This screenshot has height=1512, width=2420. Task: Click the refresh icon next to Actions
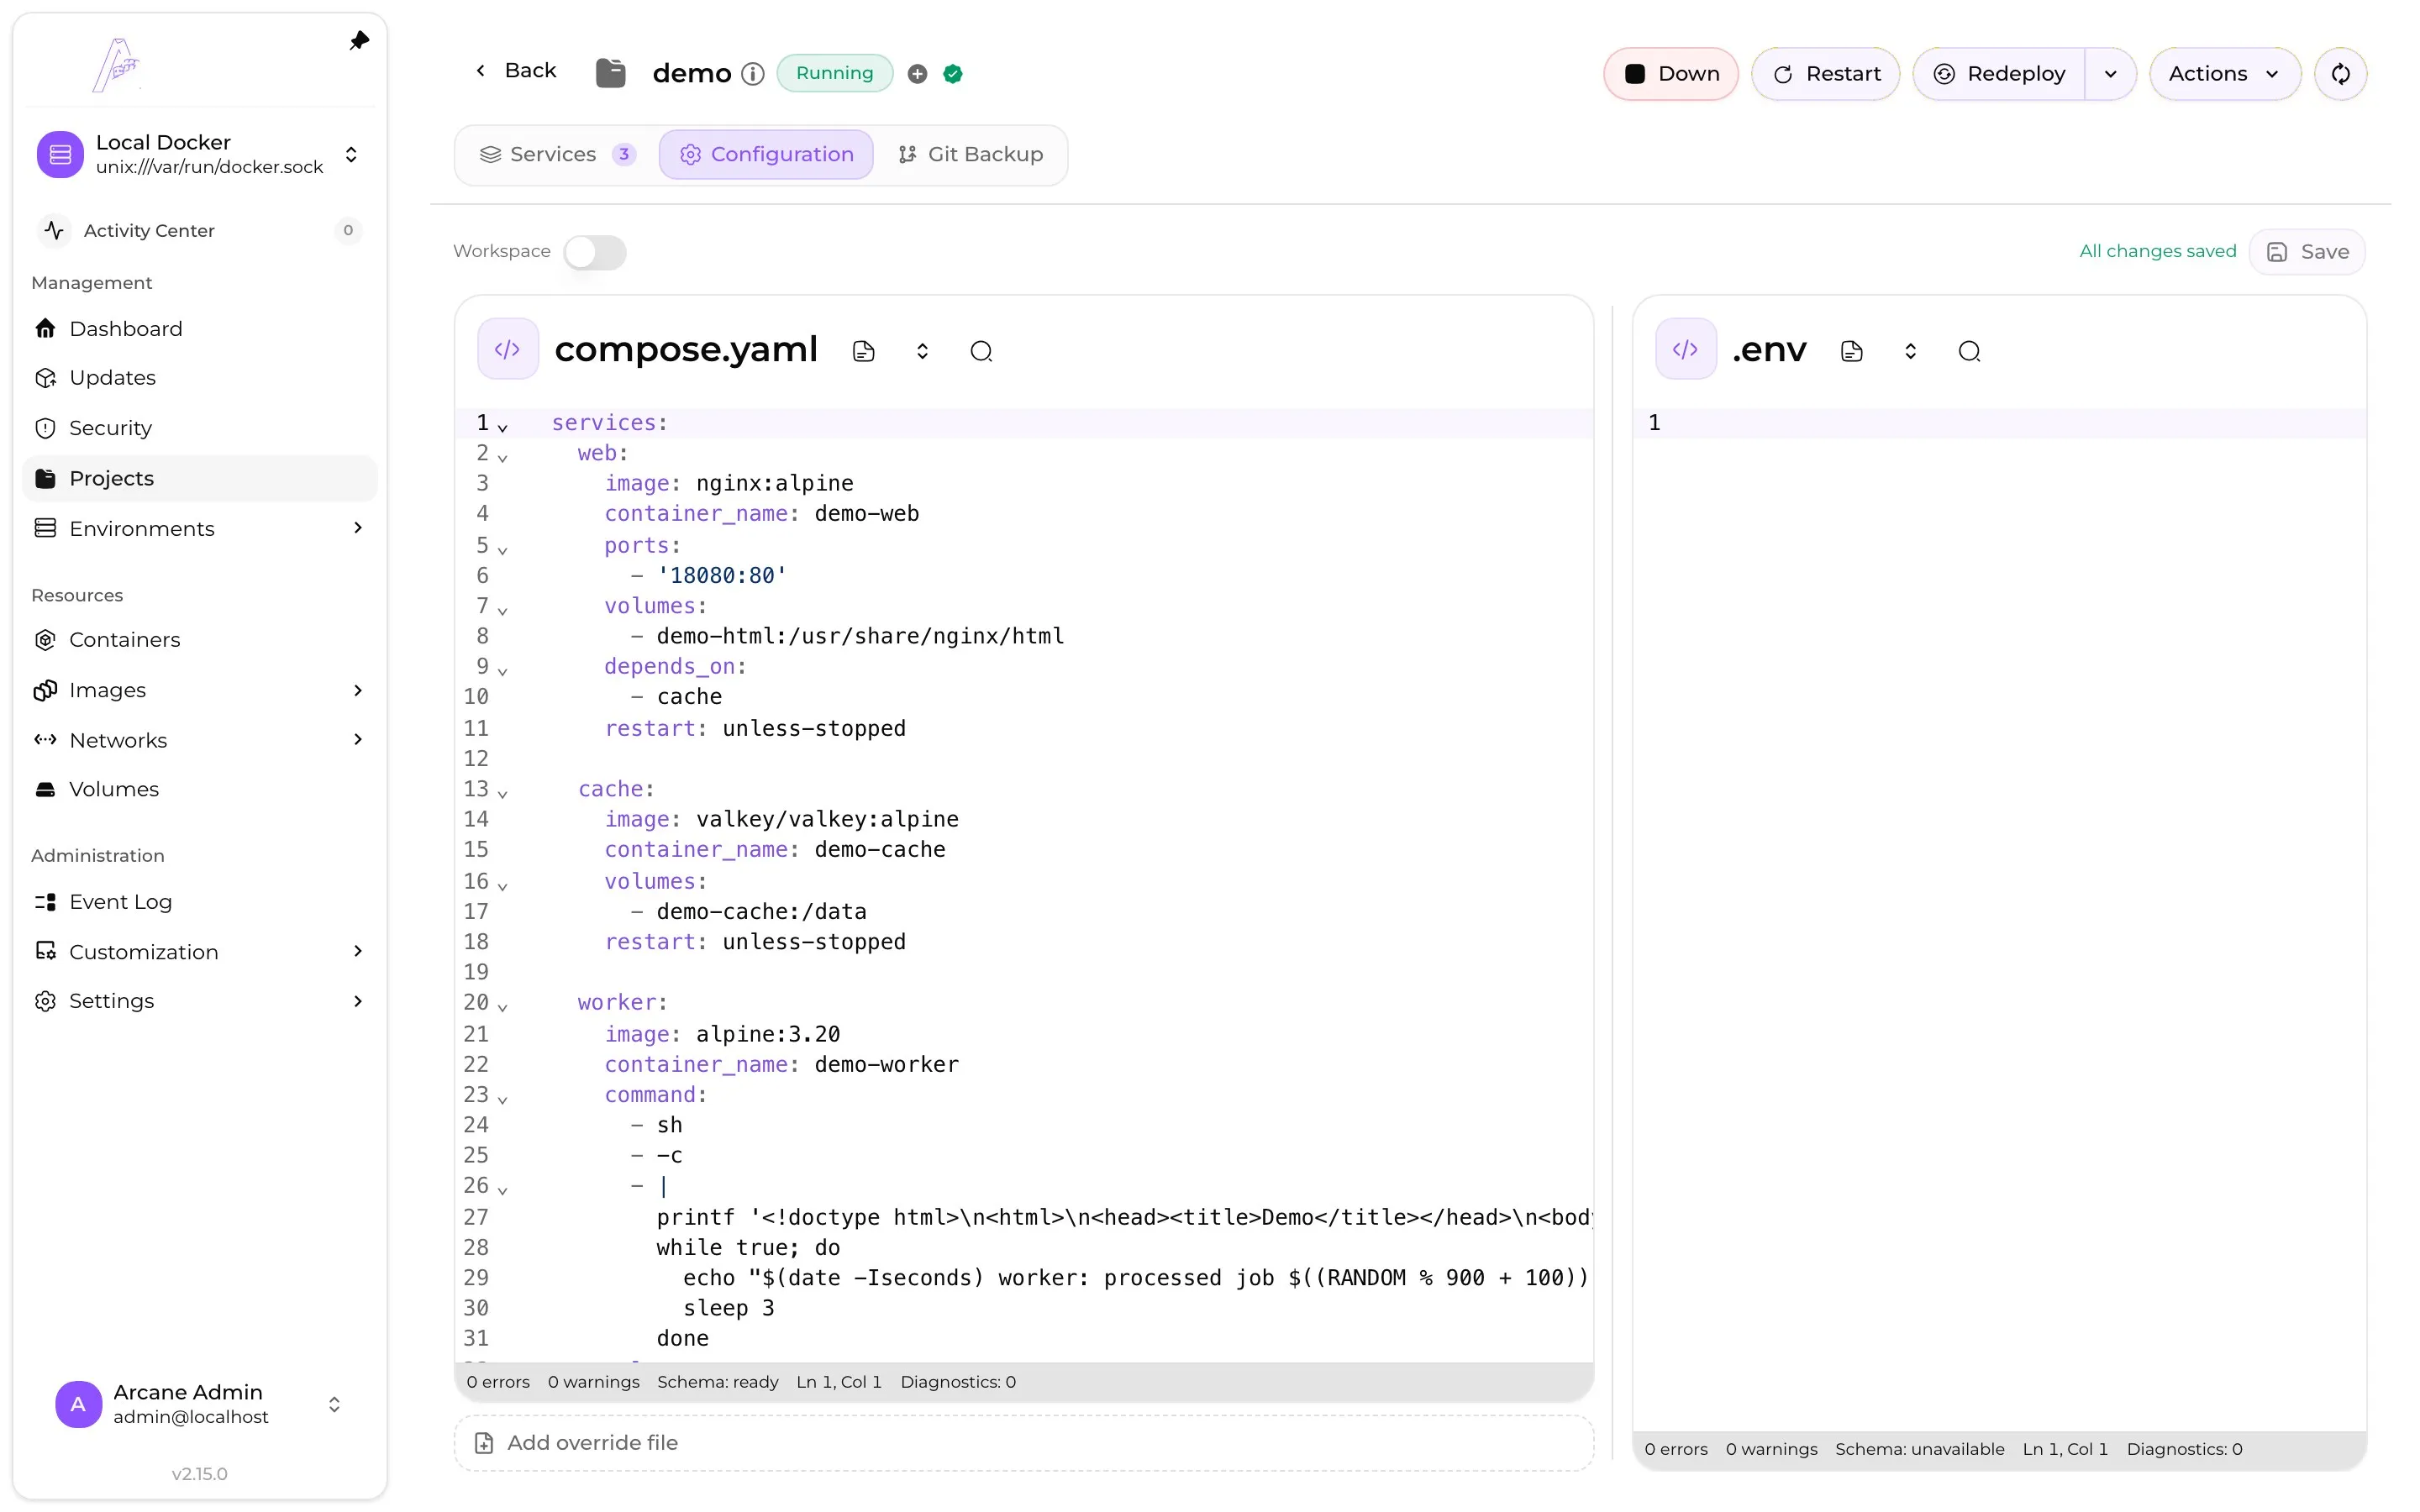coord(2340,74)
